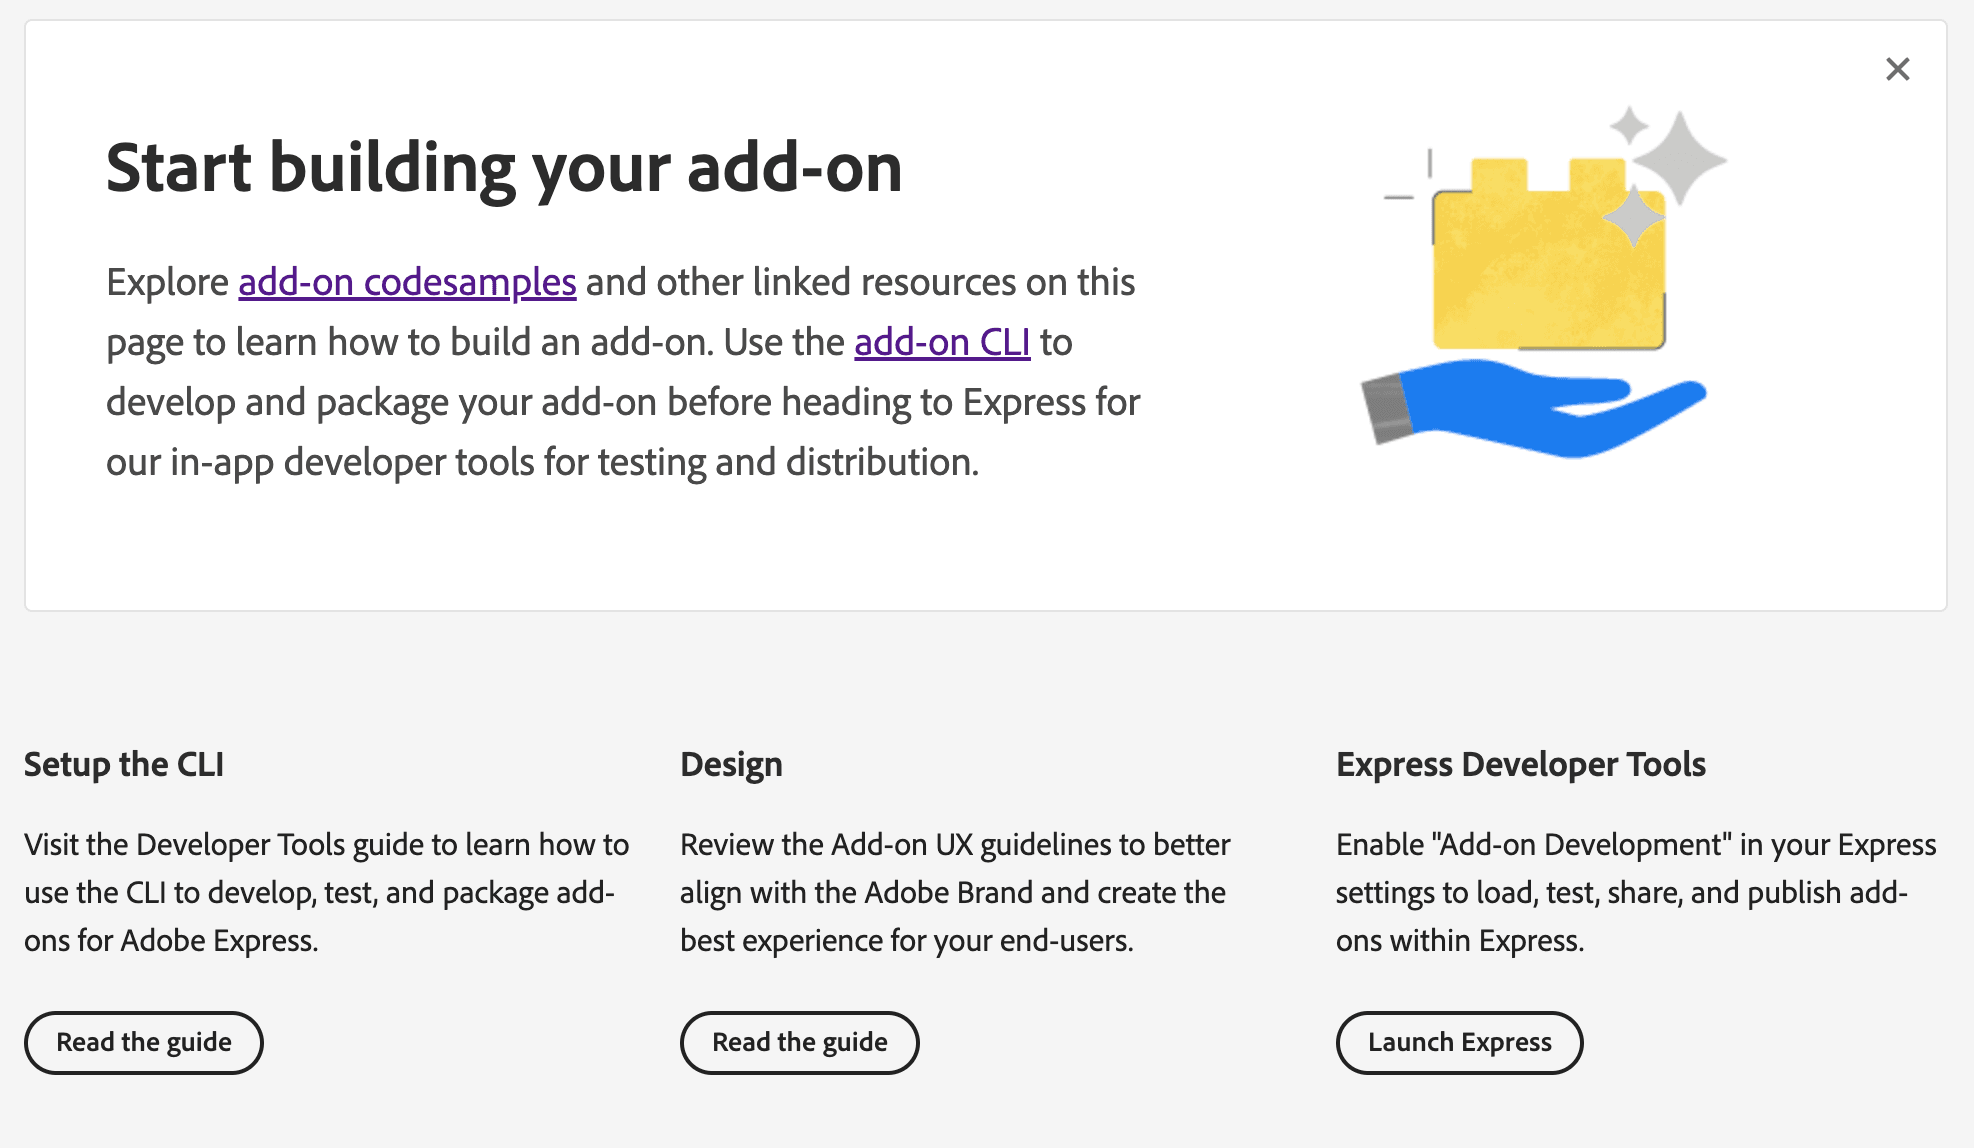Click the small sparkle beside the yellow block
The image size is (1974, 1148).
[1632, 215]
